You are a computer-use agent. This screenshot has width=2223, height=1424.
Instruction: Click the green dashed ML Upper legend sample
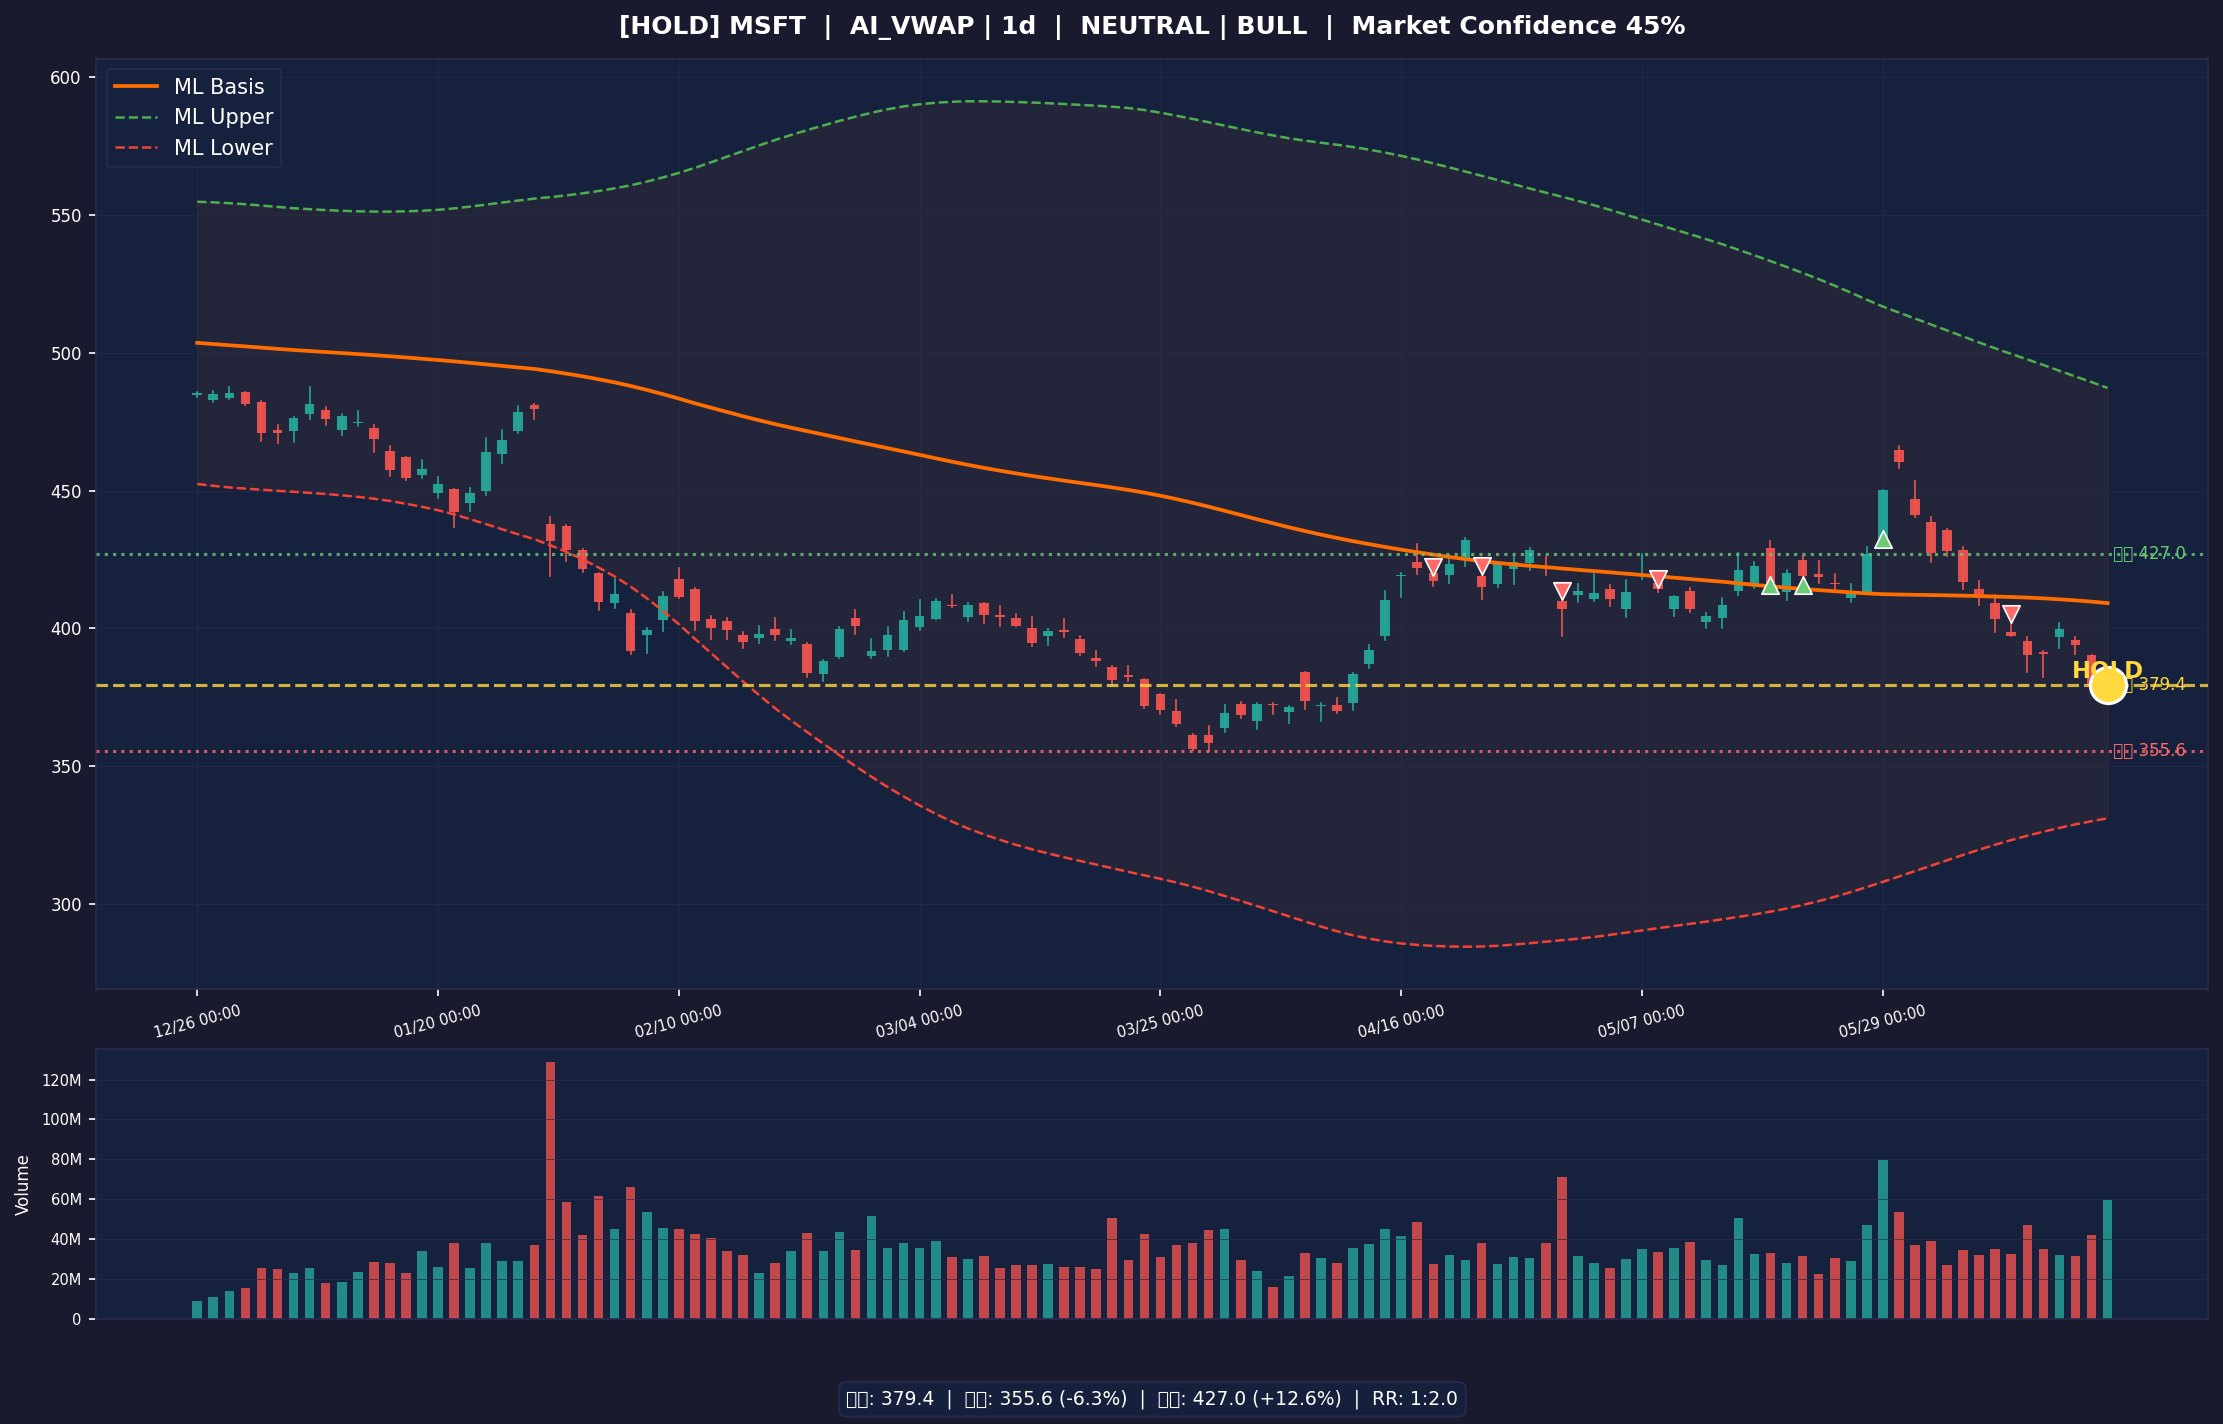coord(136,117)
